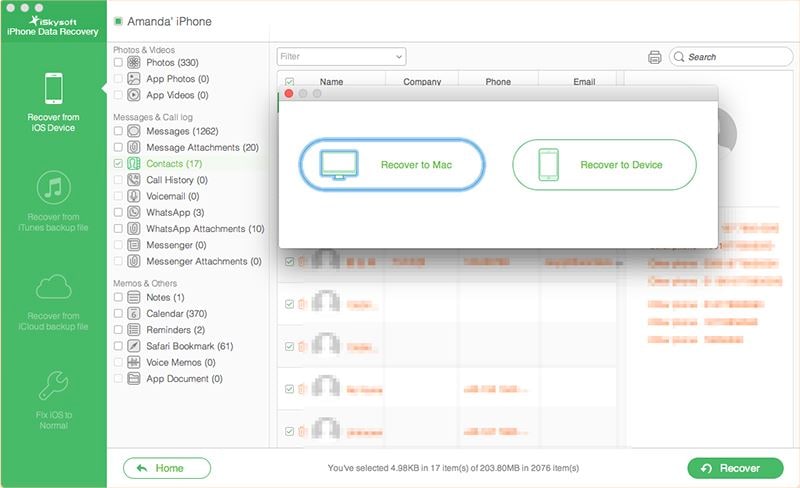Click the Voicemail microphone icon

click(x=134, y=196)
